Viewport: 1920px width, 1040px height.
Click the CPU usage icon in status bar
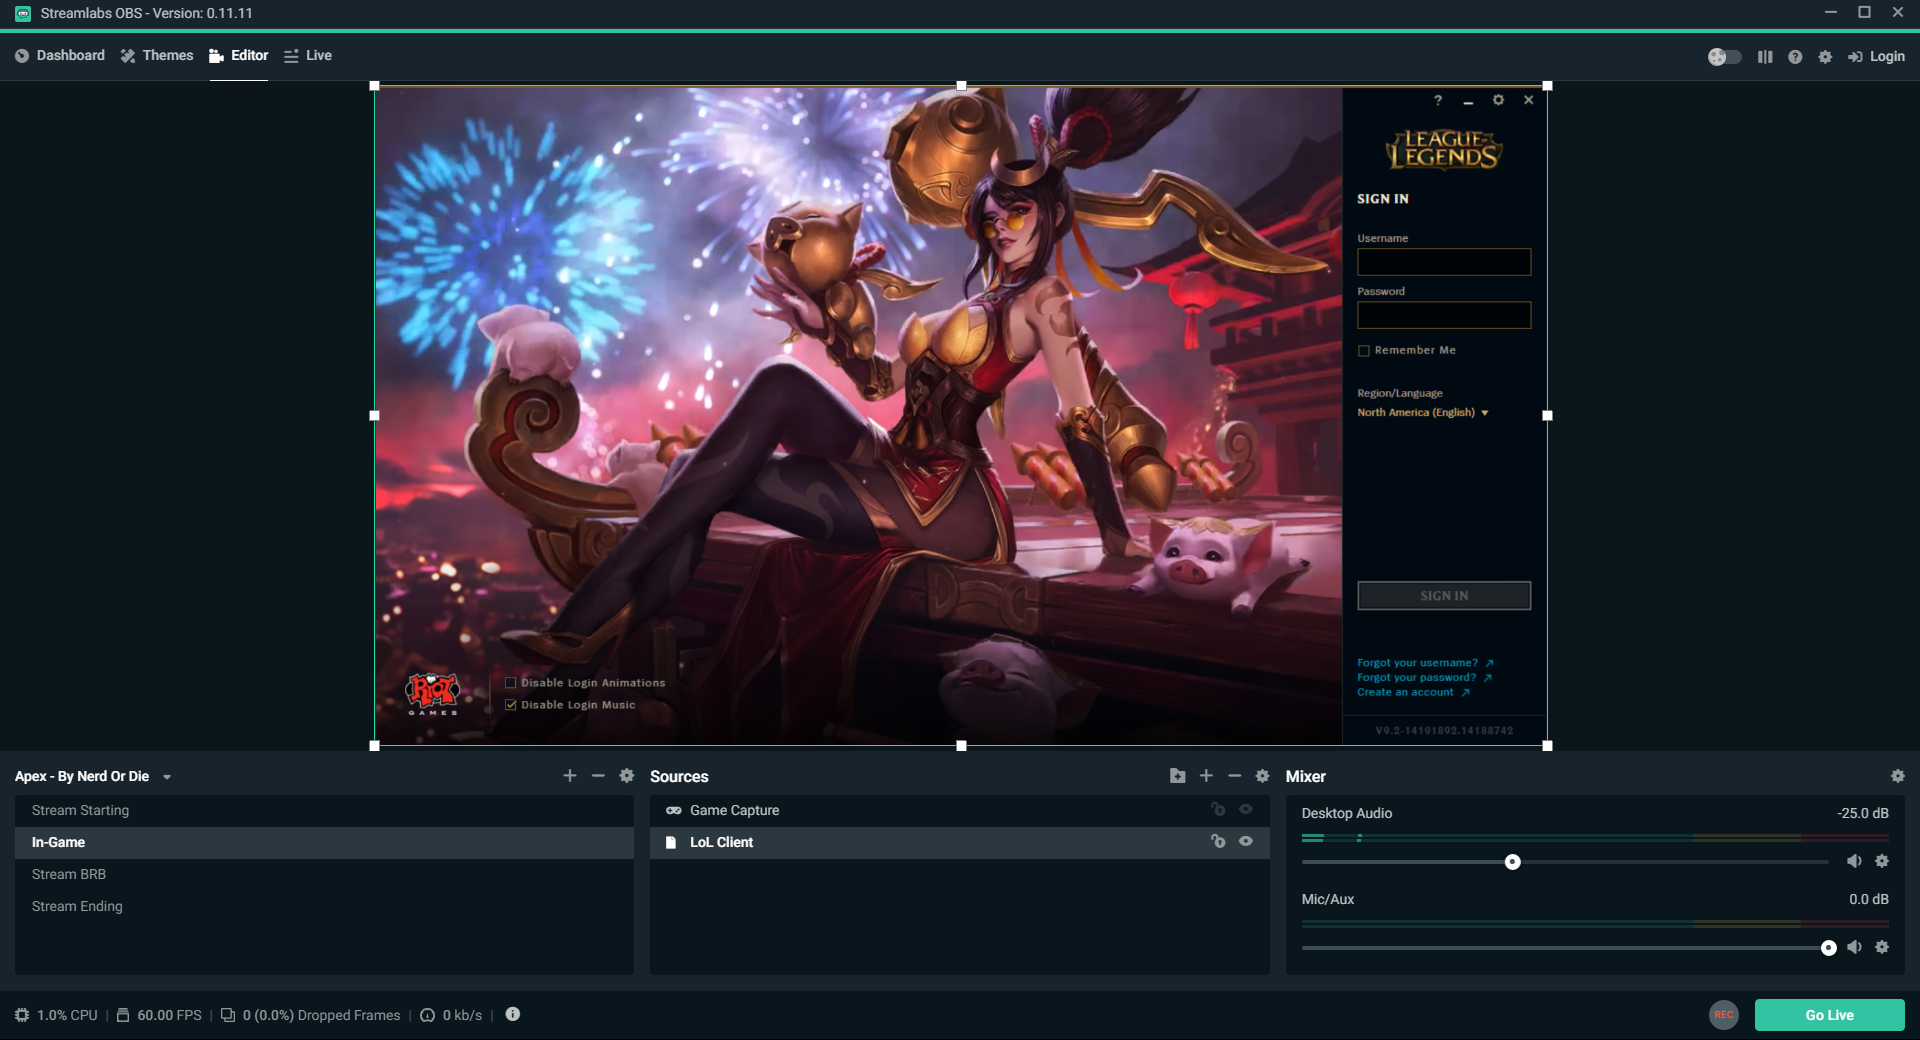coord(22,1015)
